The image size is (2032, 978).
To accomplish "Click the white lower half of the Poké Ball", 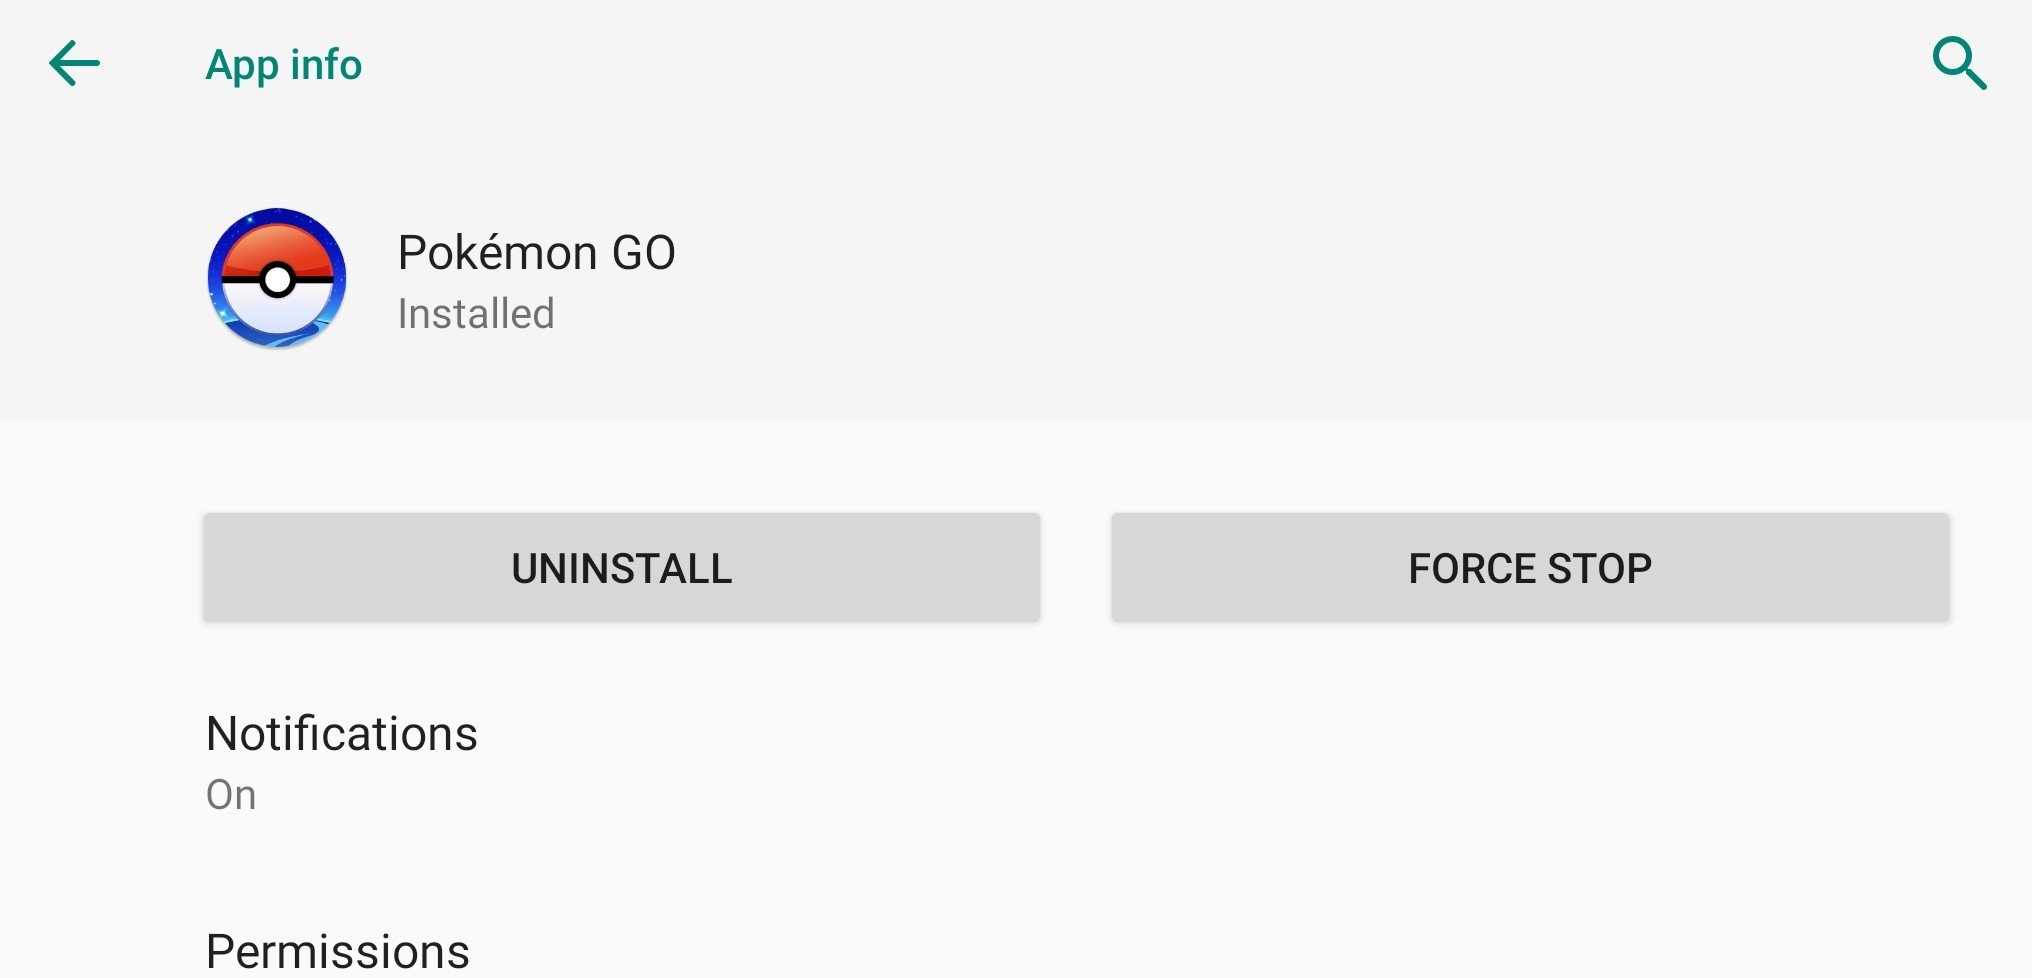I will 277,314.
